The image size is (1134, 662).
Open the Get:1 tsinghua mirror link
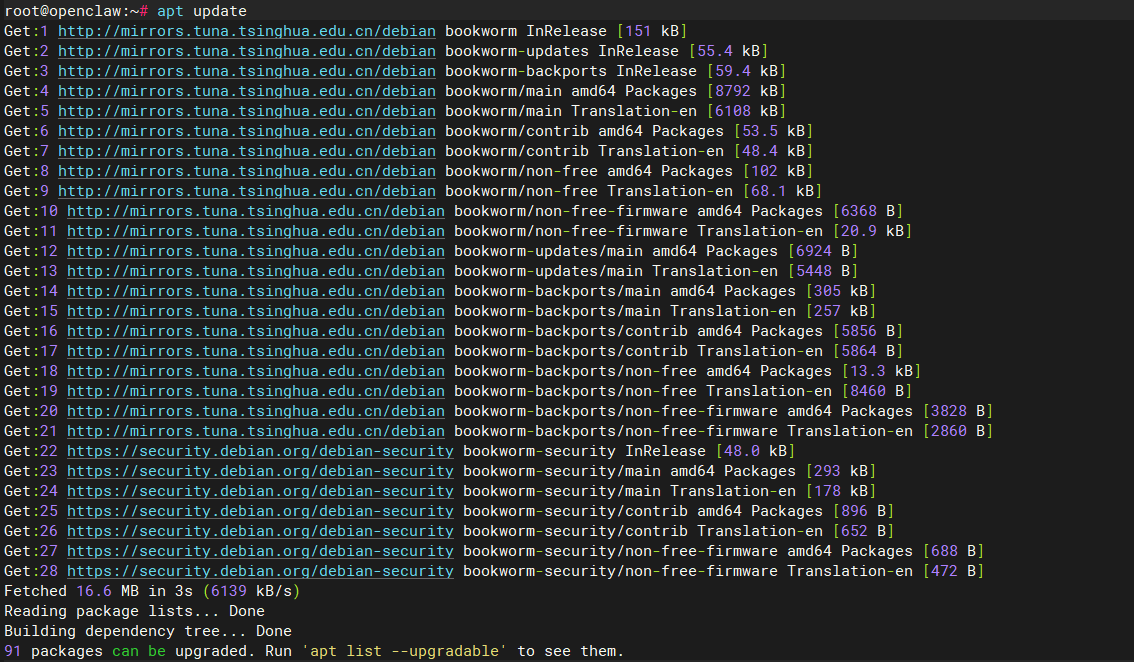(247, 31)
